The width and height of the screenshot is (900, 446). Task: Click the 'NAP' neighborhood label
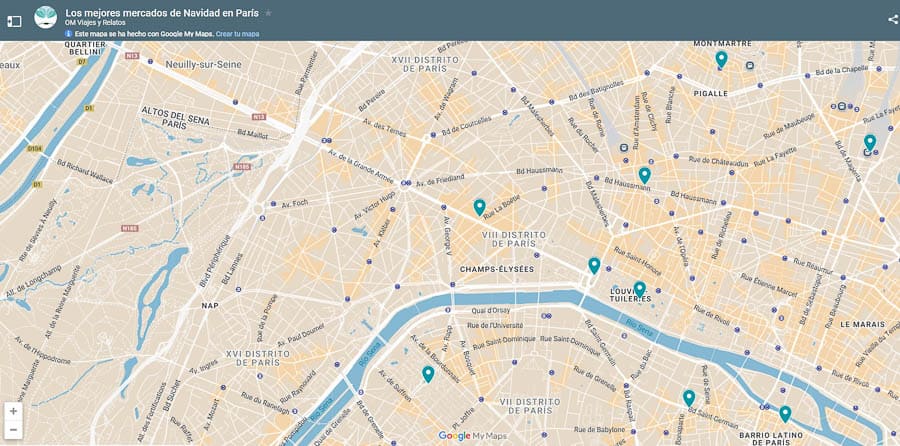click(x=210, y=305)
